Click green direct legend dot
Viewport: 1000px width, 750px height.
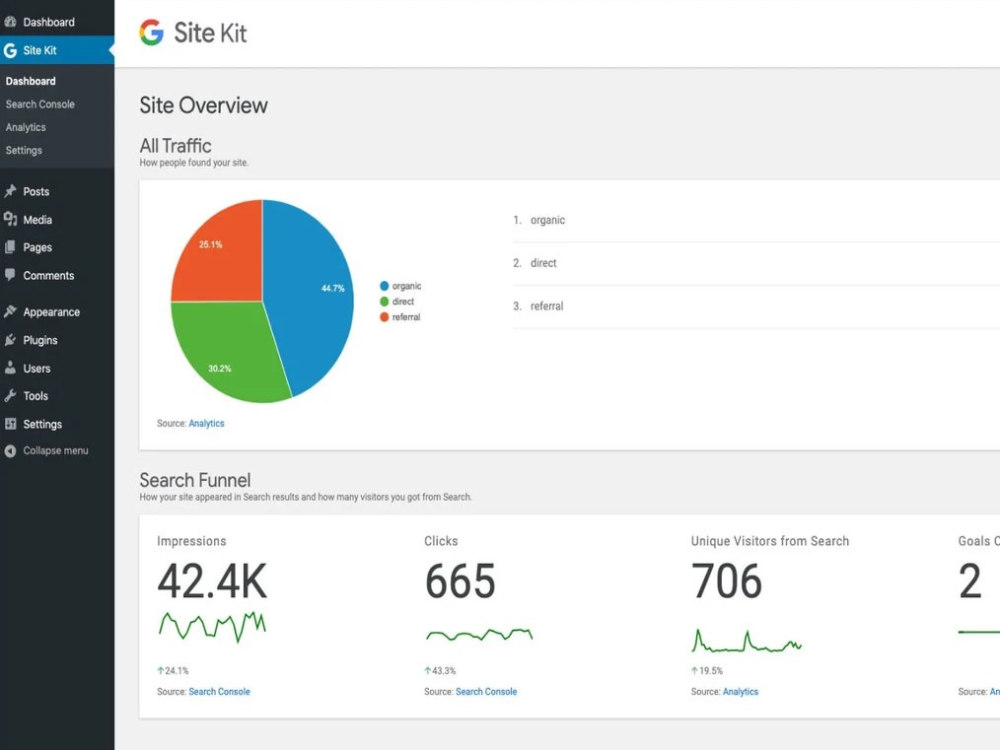click(x=384, y=301)
